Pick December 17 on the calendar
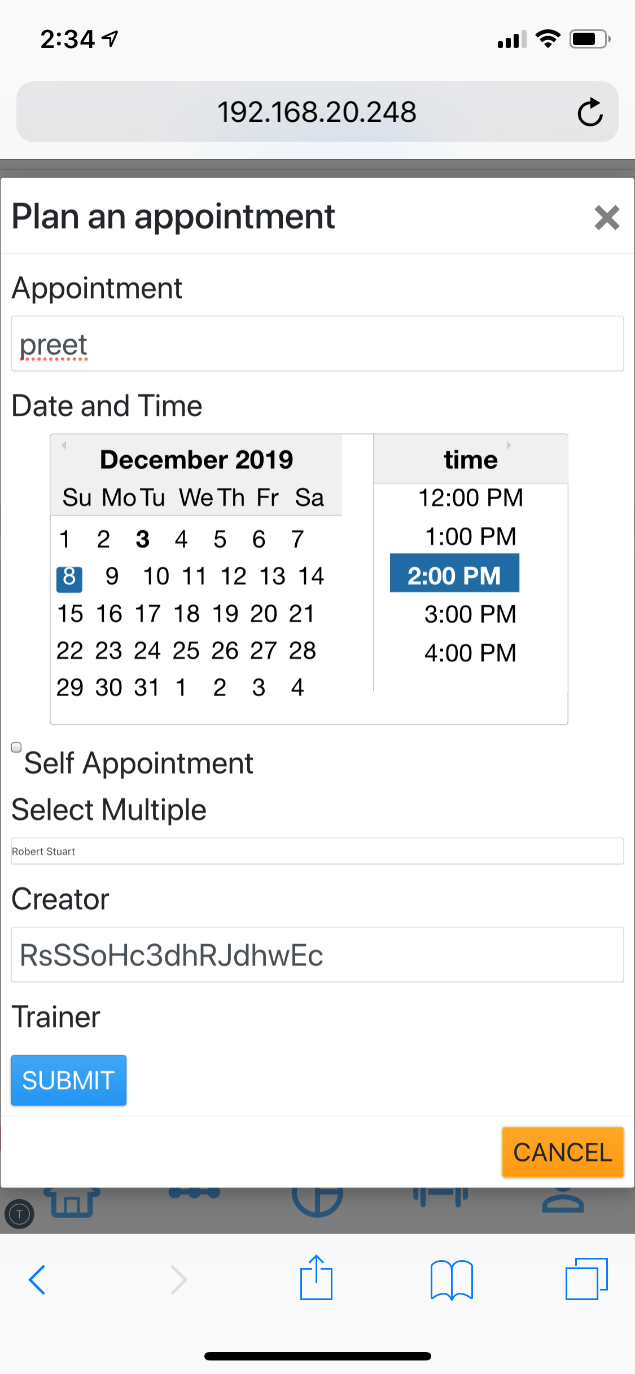 point(147,614)
